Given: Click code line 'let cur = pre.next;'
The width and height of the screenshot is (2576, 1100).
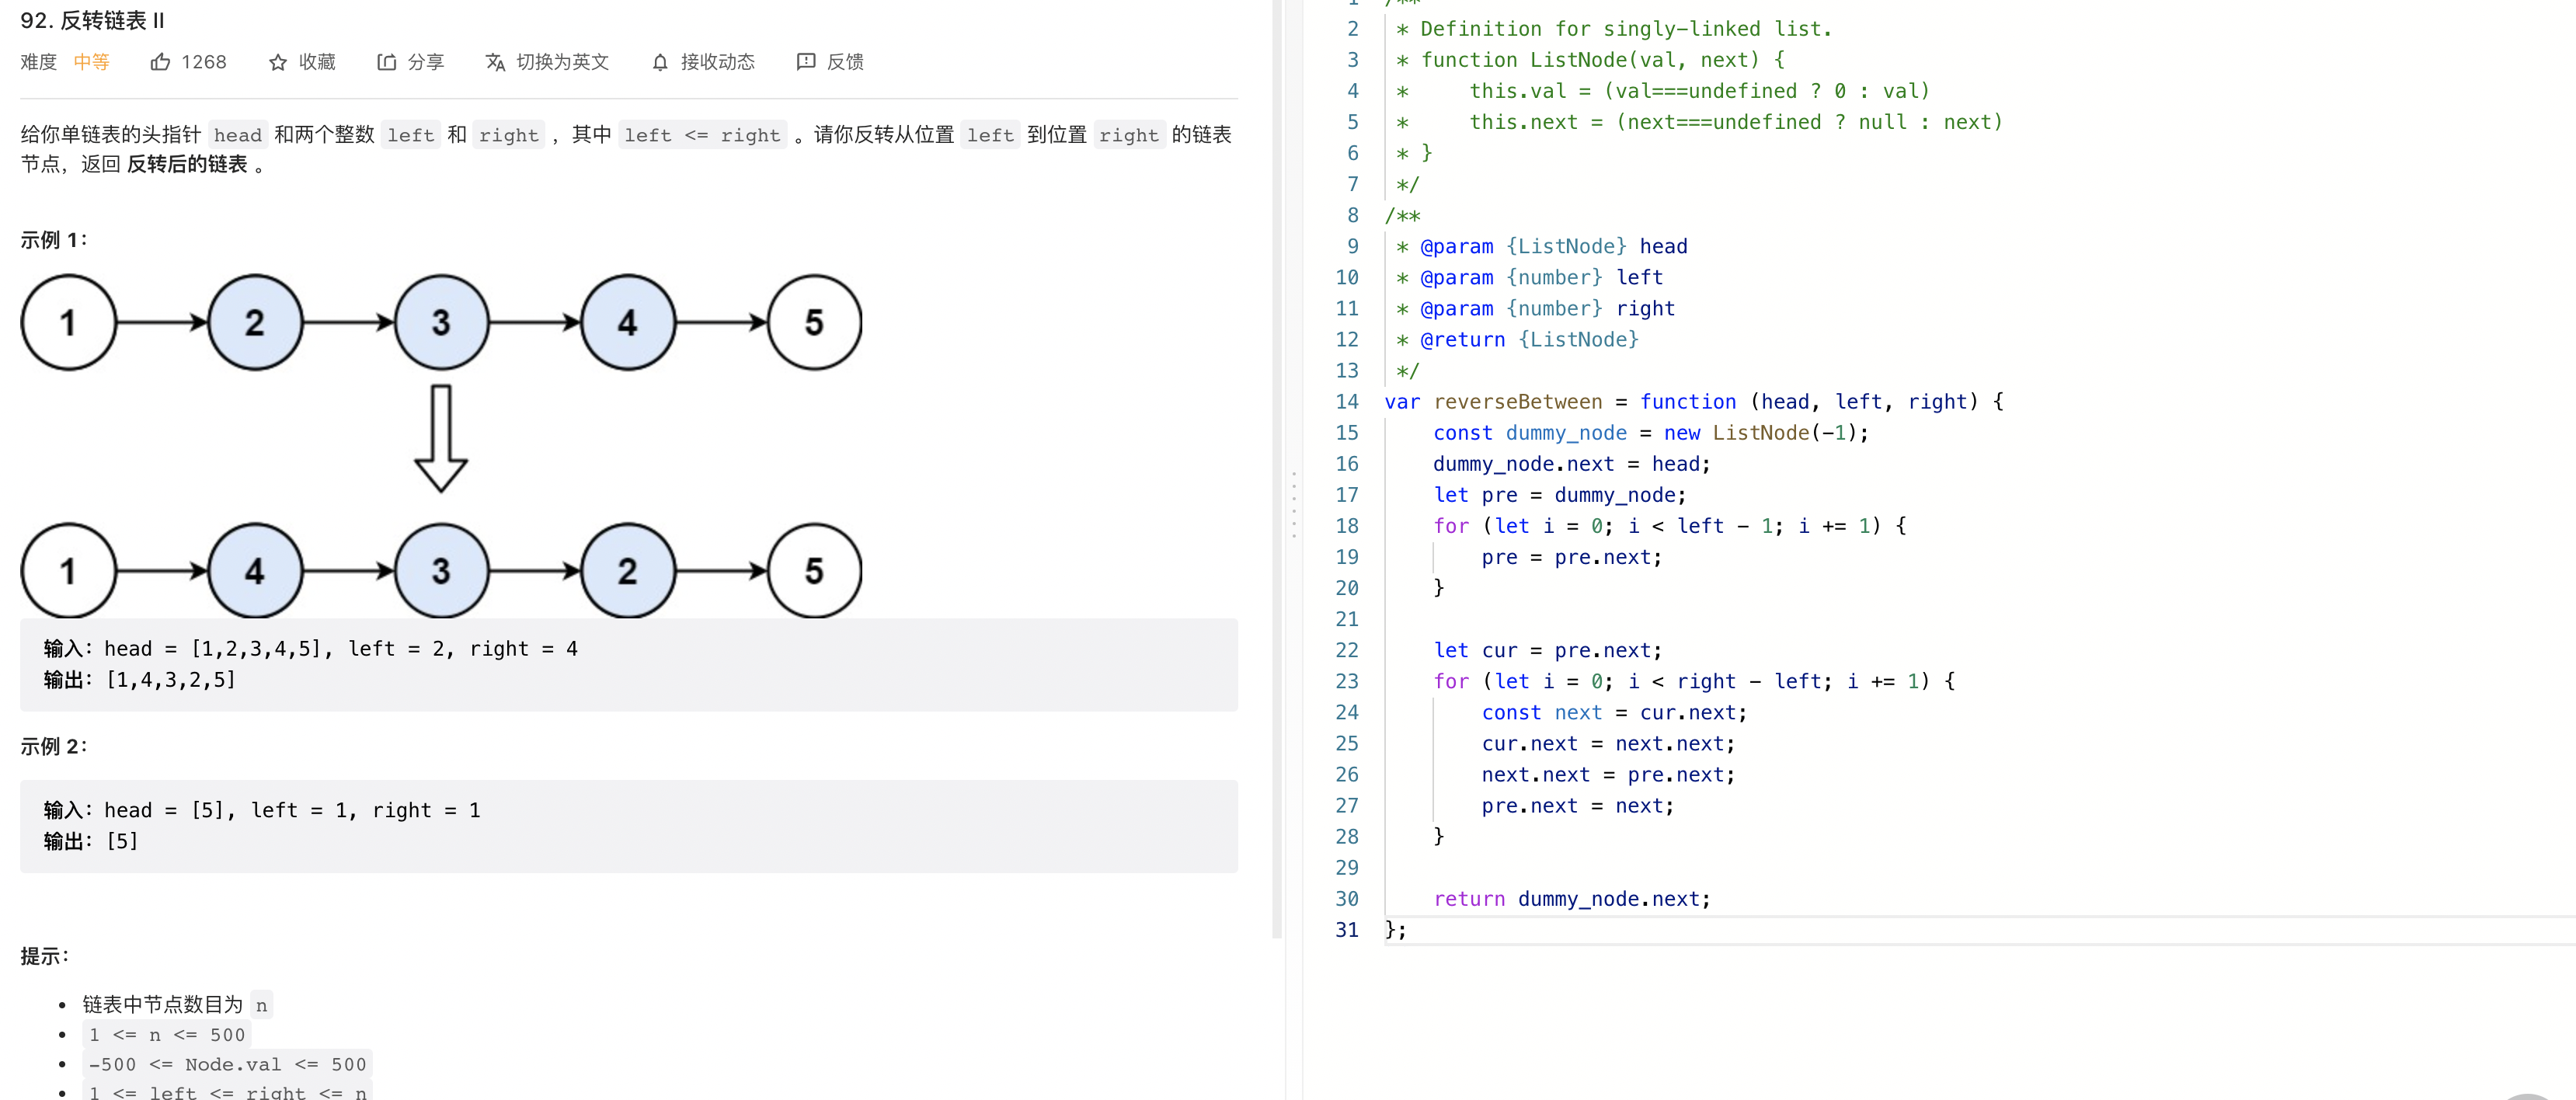Looking at the screenshot, I should pos(1548,651).
